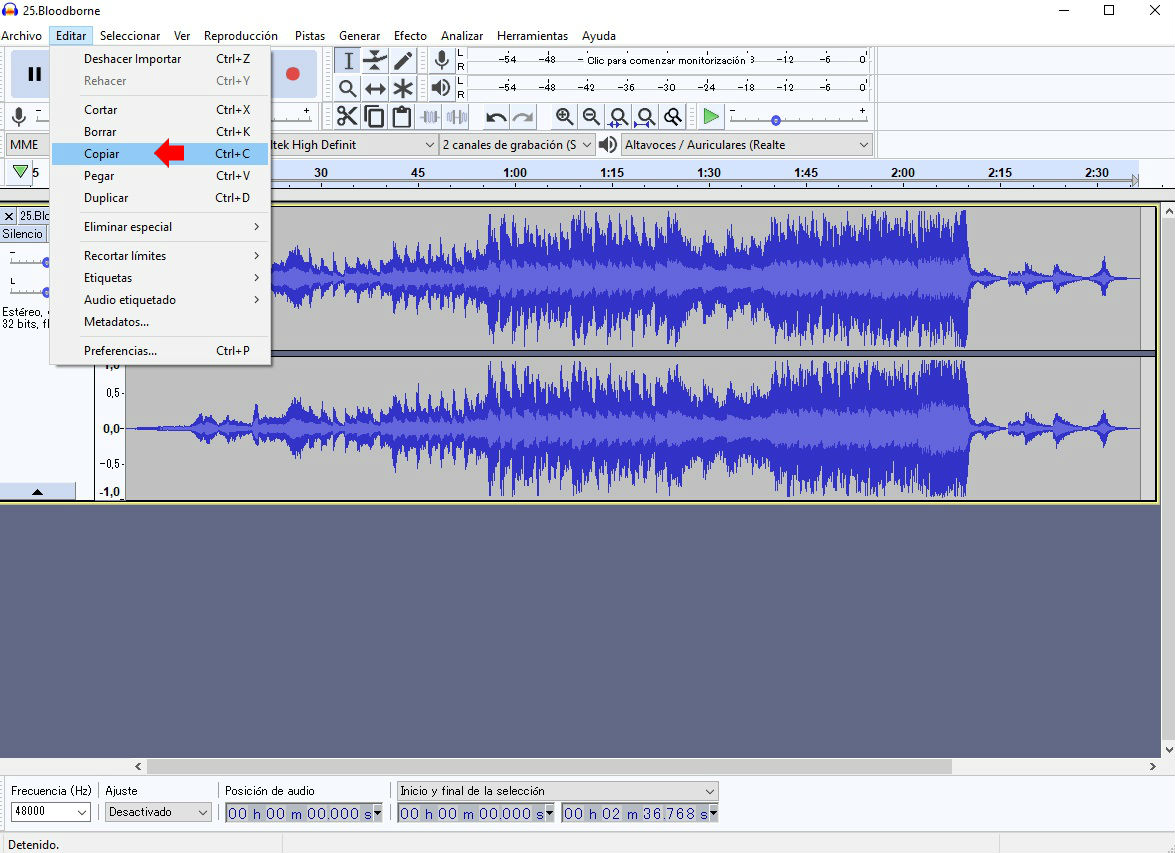Click the Undo arrow in toolbar
This screenshot has width=1175, height=853.
(496, 117)
